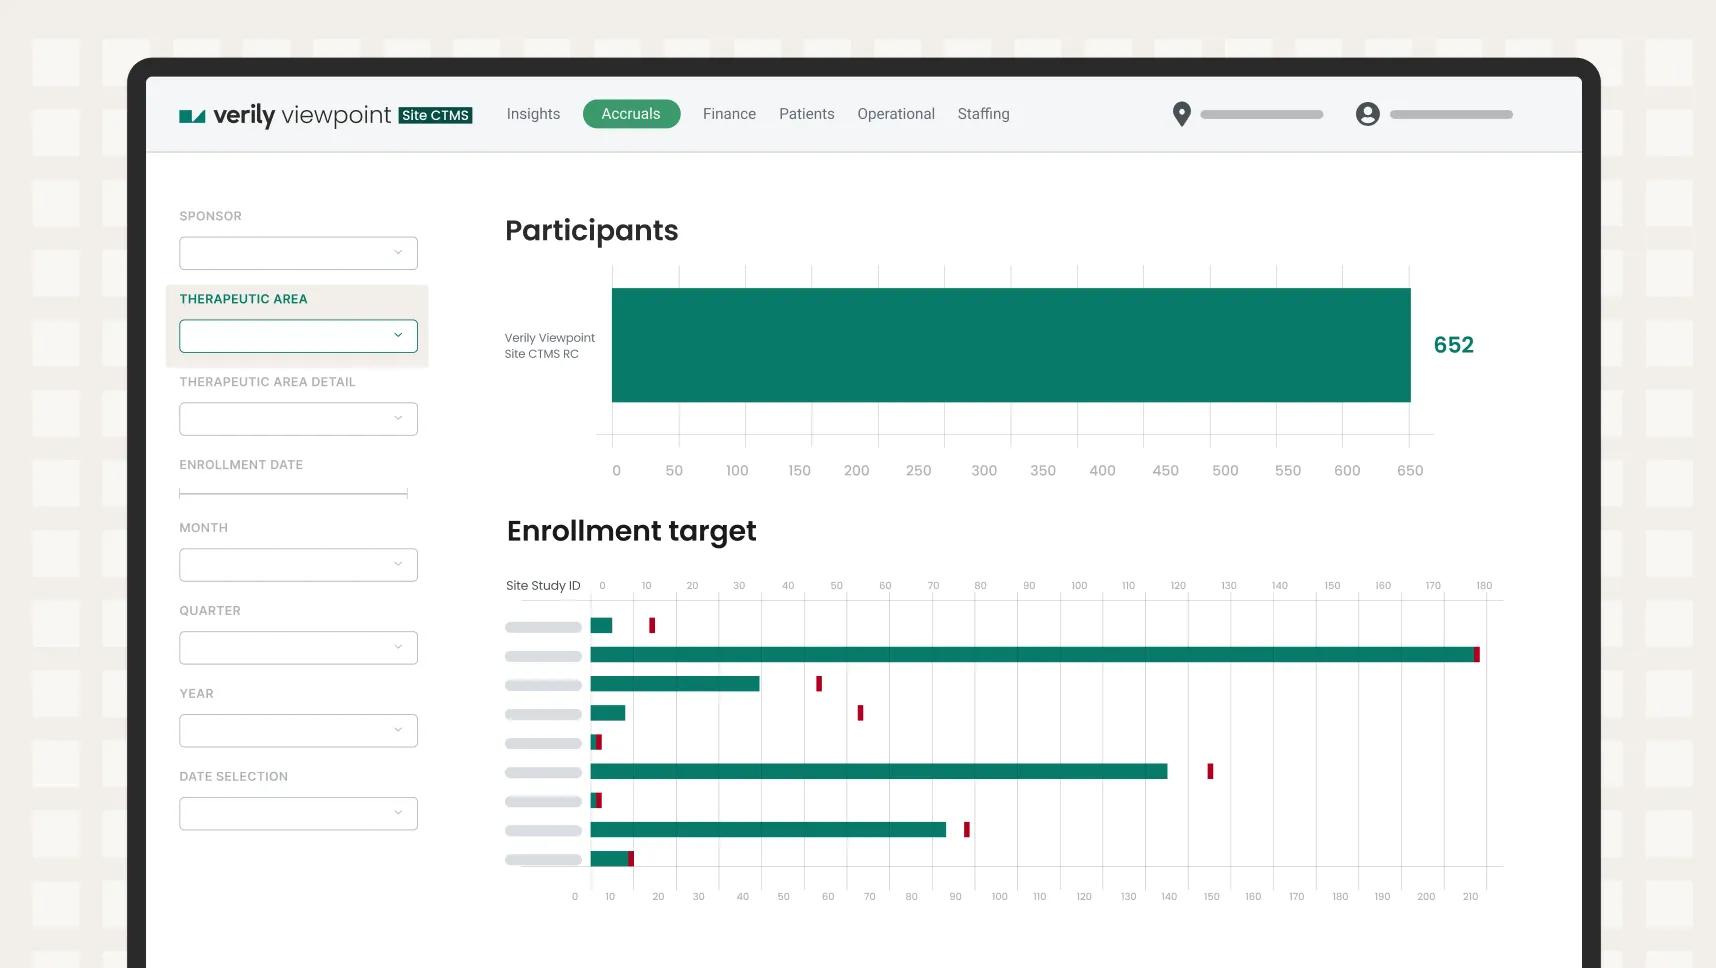Open the Sponsor dropdown

pyautogui.click(x=298, y=253)
